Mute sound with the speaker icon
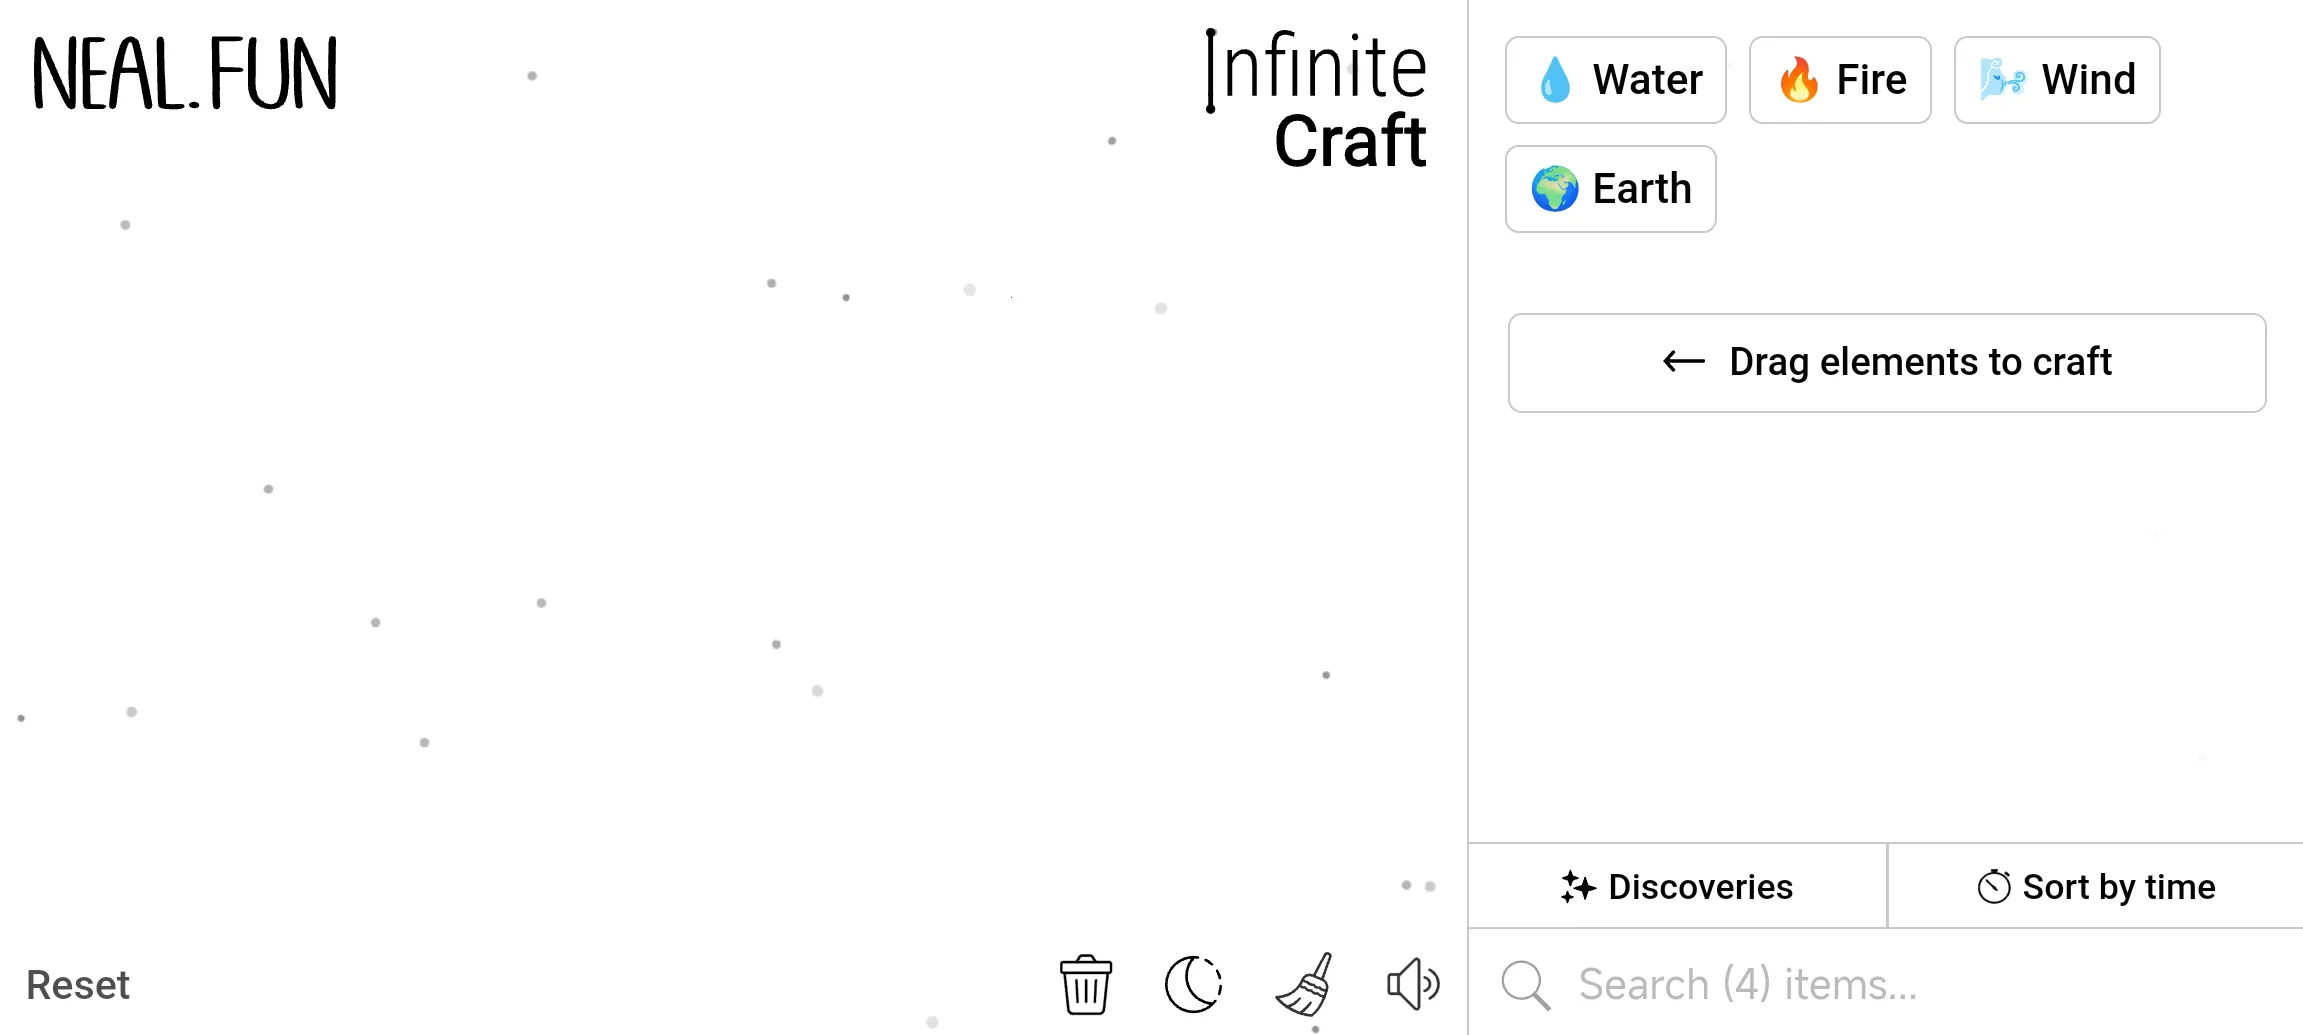2303x1035 pixels. (x=1413, y=985)
